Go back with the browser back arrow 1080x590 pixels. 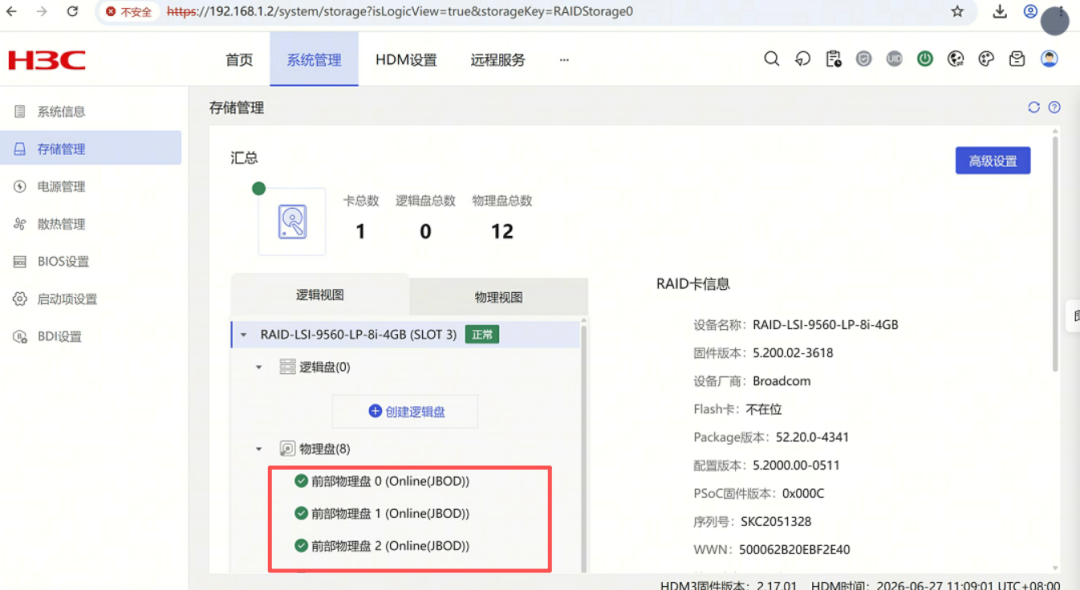click(x=12, y=11)
